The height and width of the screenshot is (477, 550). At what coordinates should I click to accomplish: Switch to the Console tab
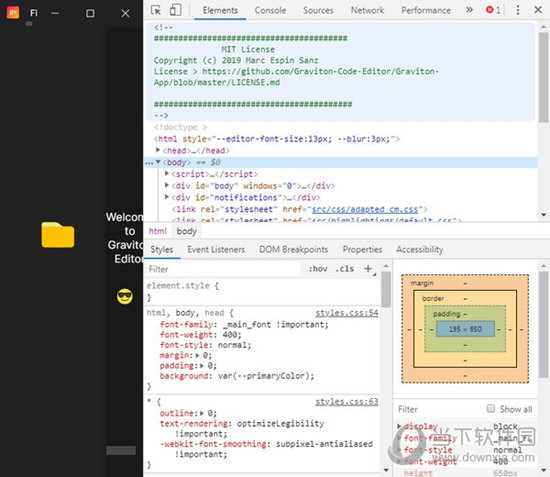pyautogui.click(x=270, y=10)
